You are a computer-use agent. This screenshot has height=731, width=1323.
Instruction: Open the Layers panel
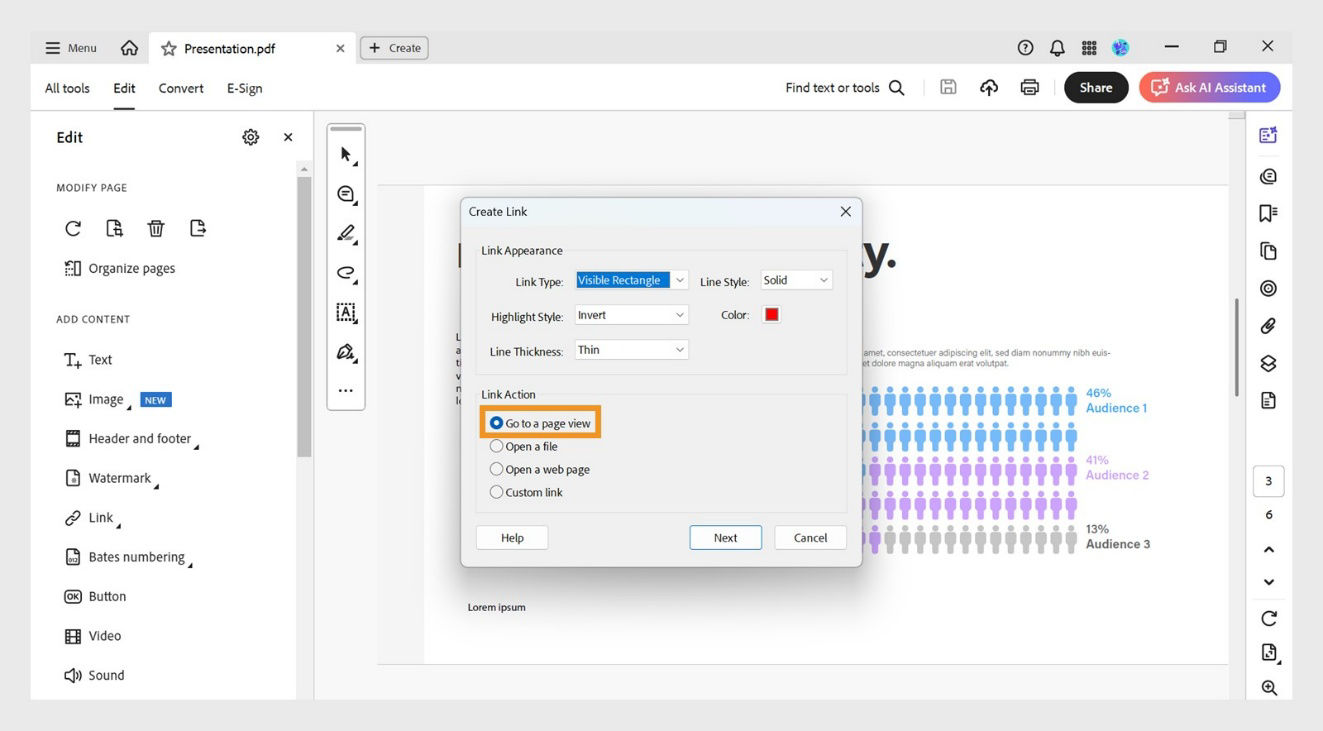(1268, 362)
